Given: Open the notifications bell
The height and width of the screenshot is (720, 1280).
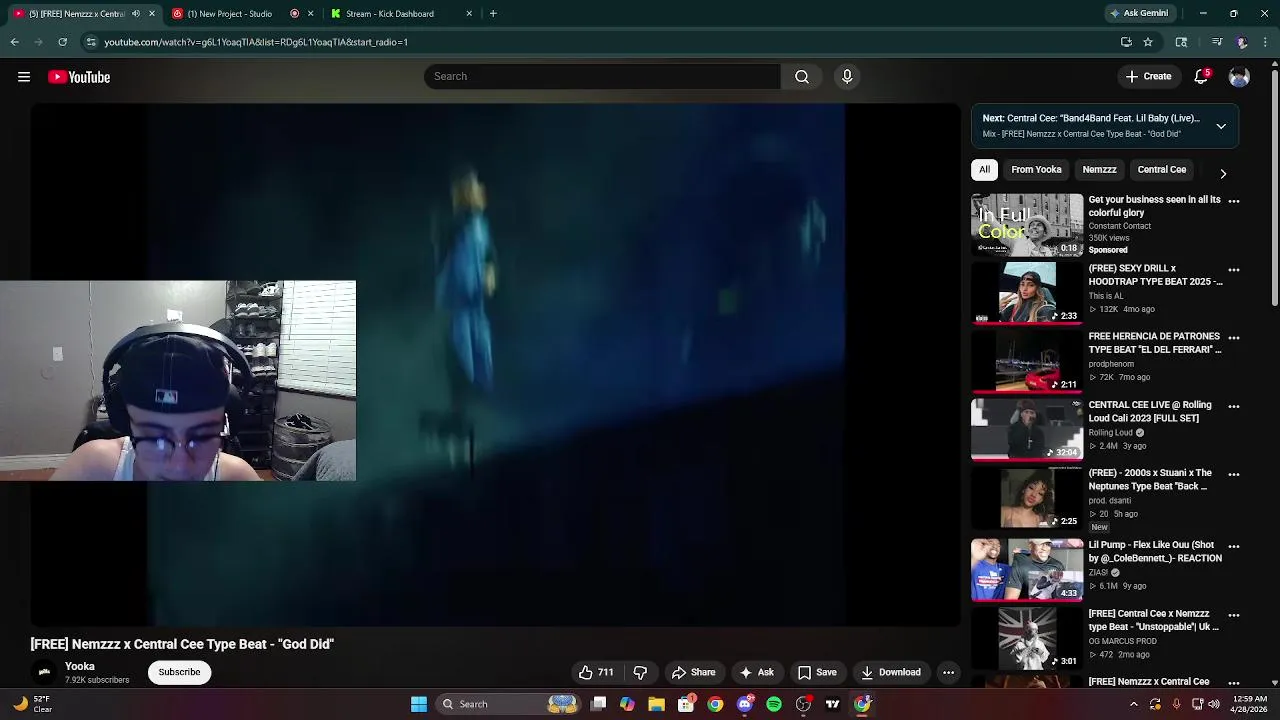Looking at the screenshot, I should tap(1201, 77).
